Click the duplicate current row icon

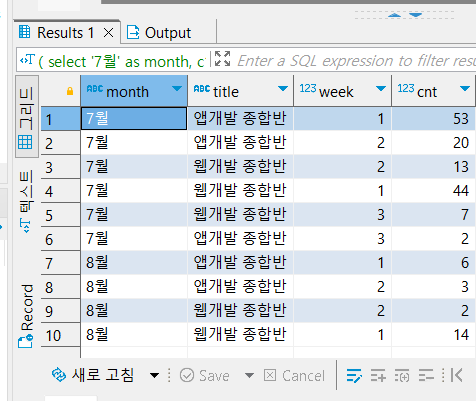point(402,376)
